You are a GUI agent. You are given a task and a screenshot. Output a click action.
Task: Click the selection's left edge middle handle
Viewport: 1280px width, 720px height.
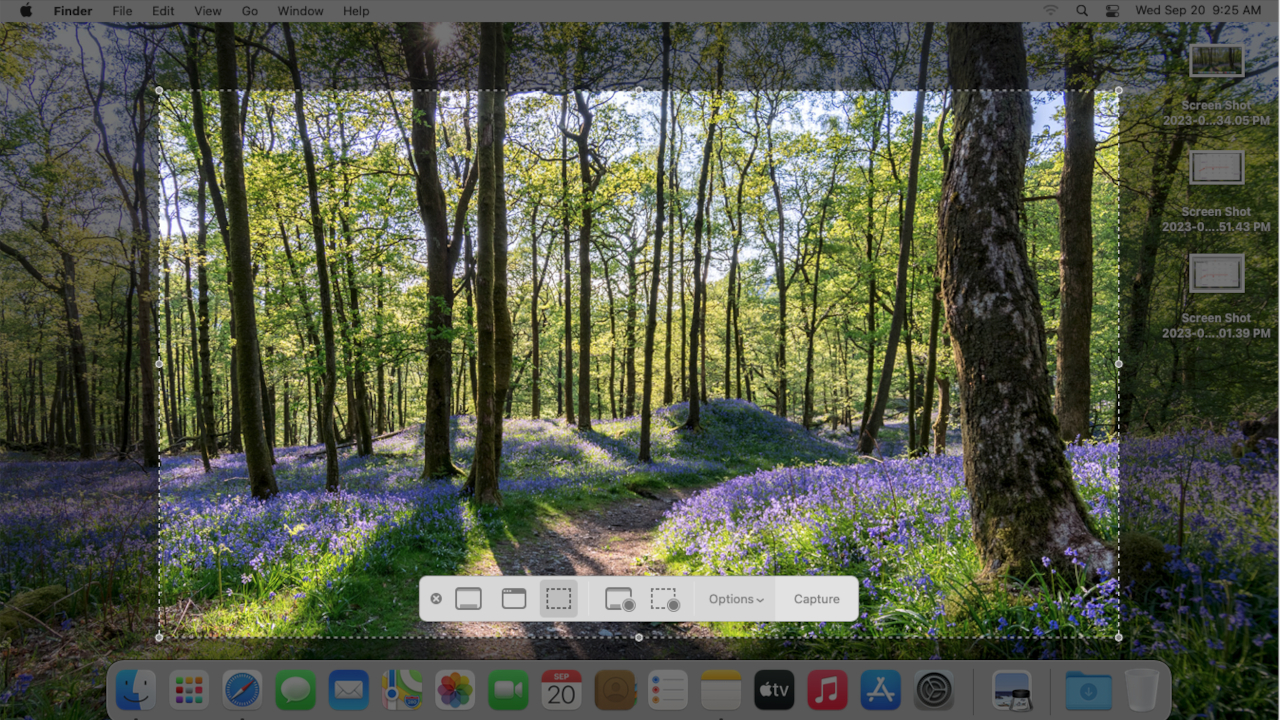(x=159, y=364)
